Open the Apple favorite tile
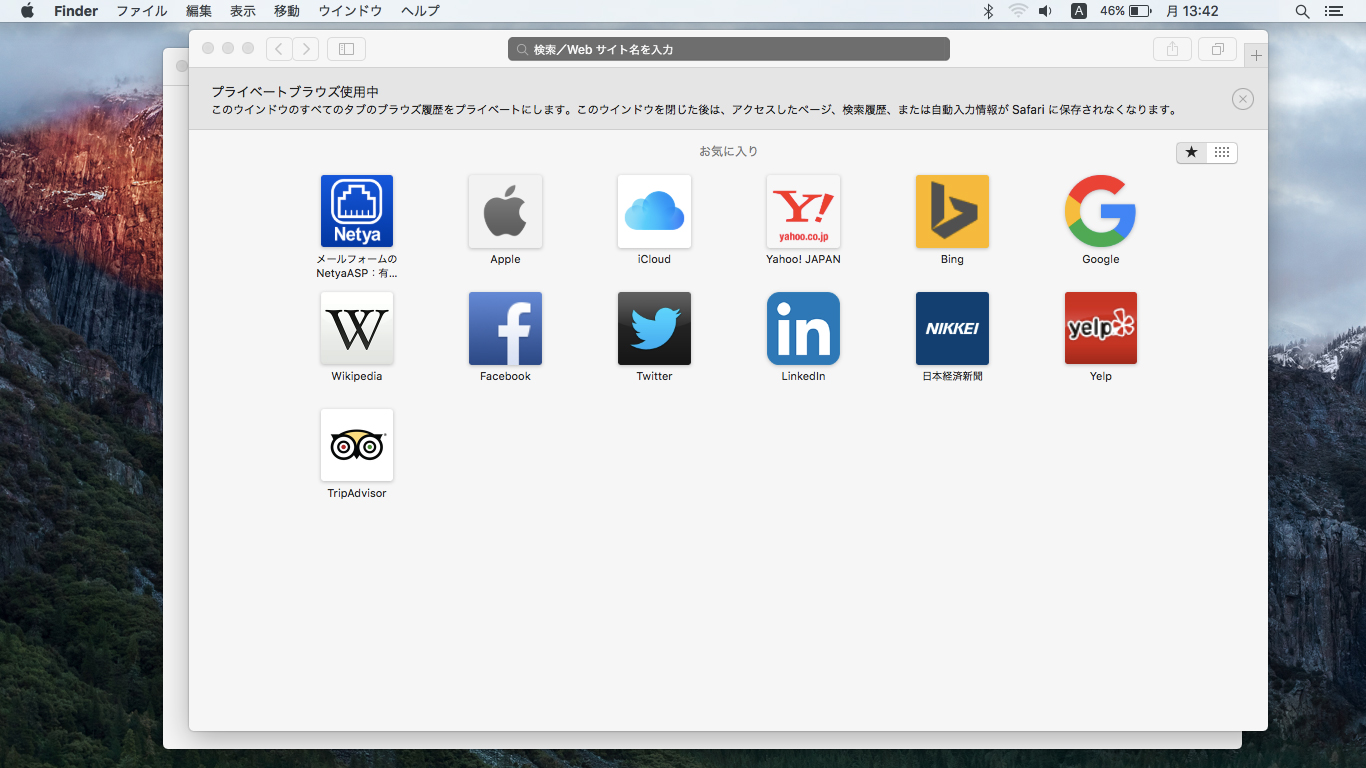The height and width of the screenshot is (768, 1366). tap(505, 211)
